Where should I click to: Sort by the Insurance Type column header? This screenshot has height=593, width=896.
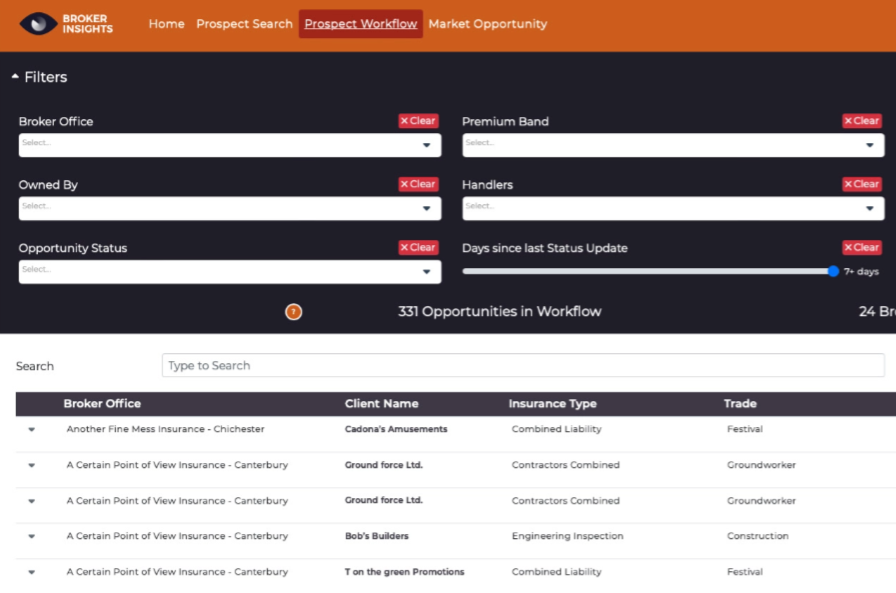coord(553,403)
